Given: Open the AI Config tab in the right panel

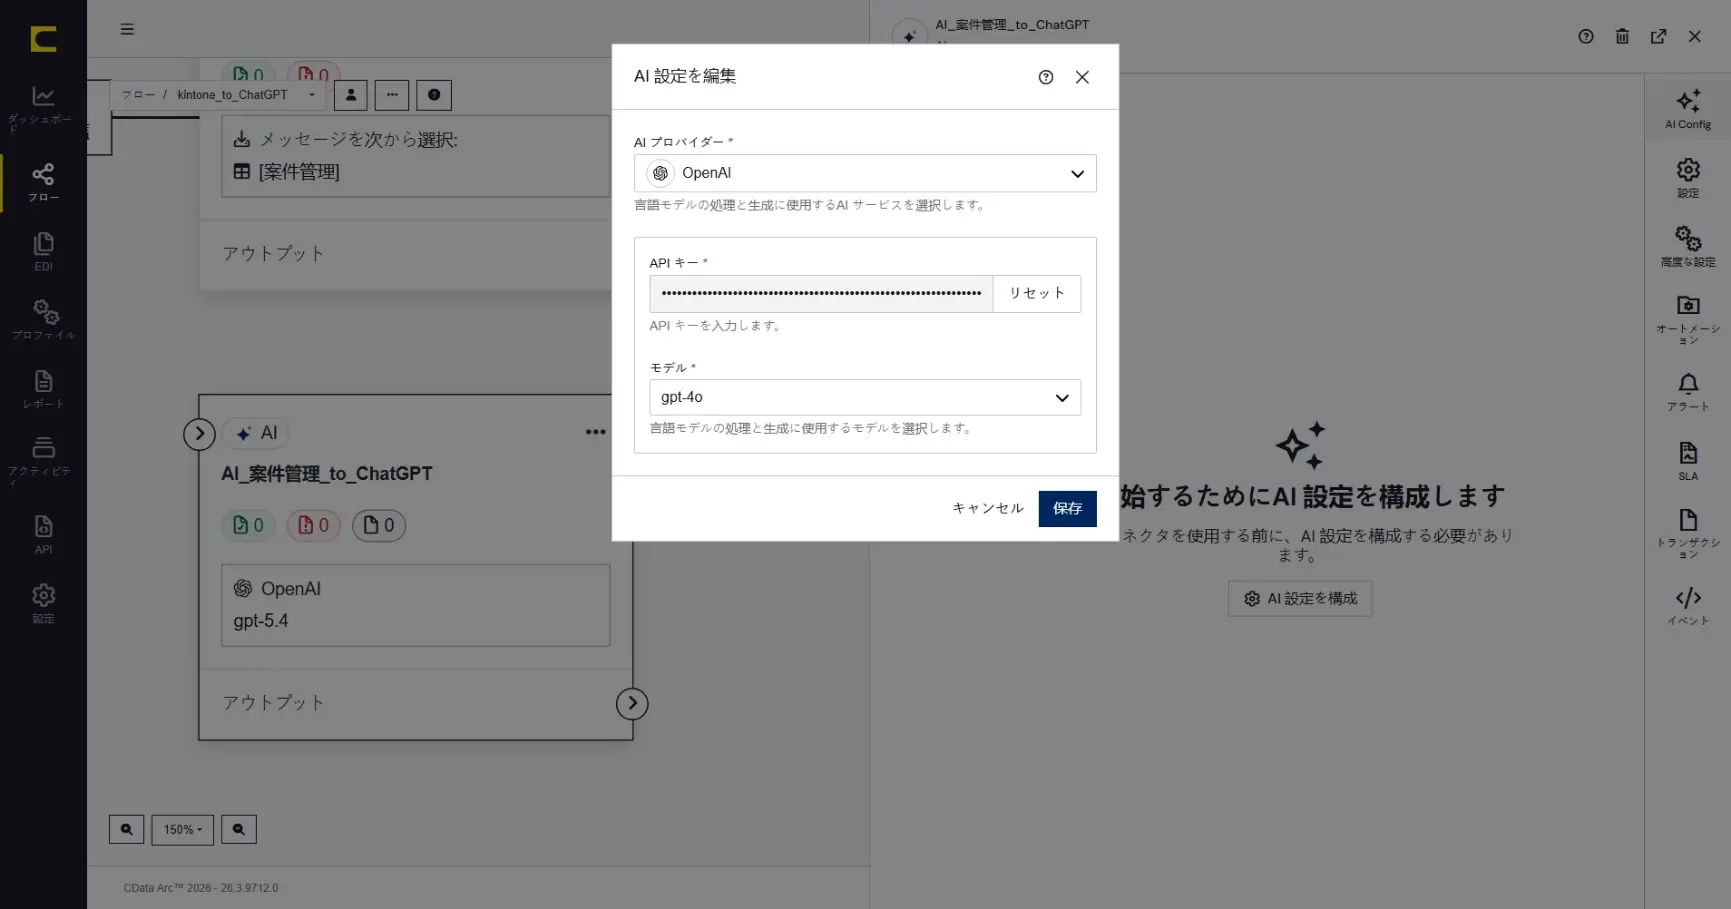Looking at the screenshot, I should click(1688, 109).
